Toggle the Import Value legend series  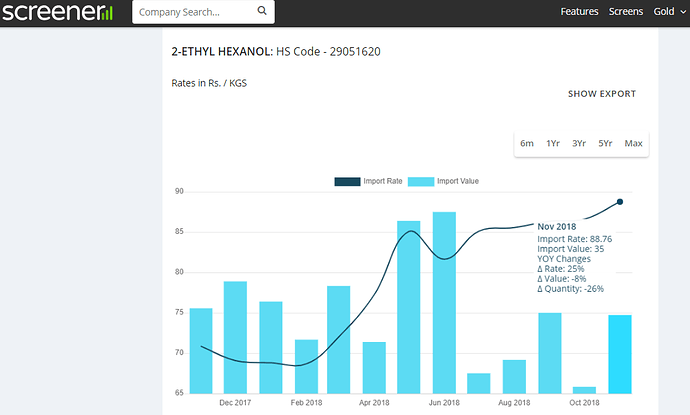[458, 181]
